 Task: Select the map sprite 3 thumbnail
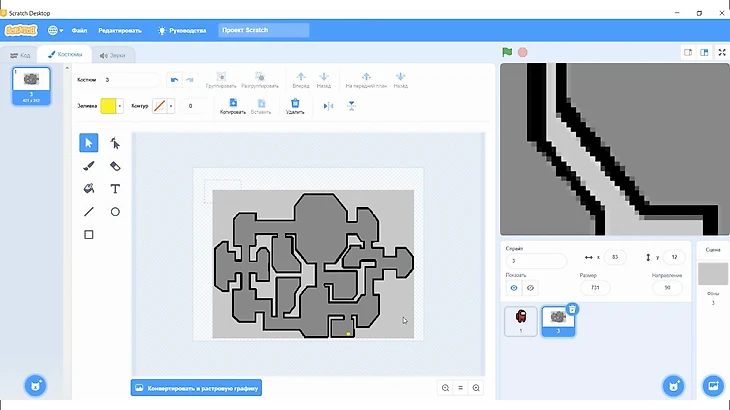point(558,321)
